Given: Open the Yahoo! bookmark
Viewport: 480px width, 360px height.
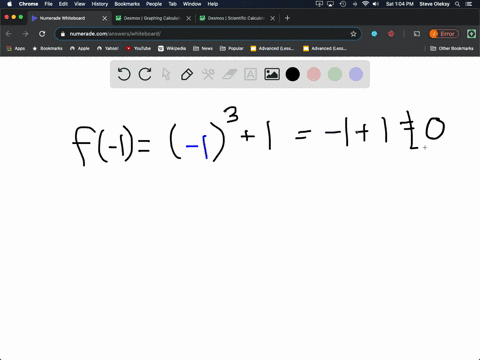Looking at the screenshot, I should pyautogui.click(x=108, y=48).
